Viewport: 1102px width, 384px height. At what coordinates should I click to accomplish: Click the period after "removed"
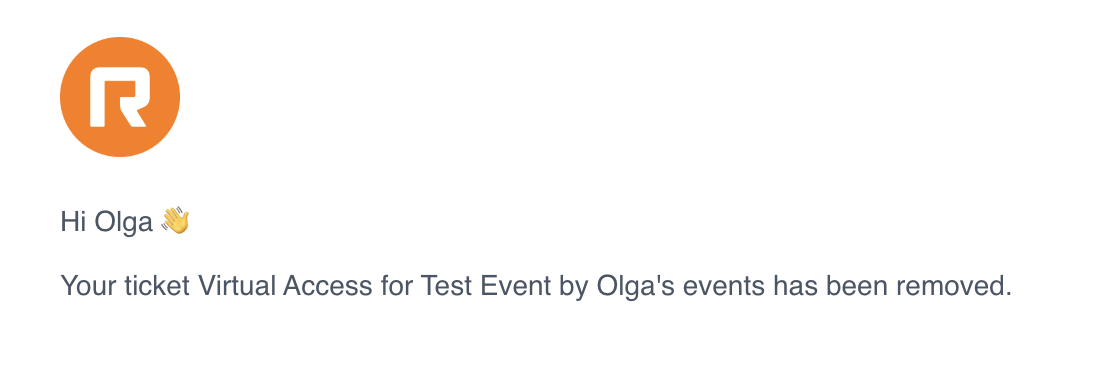(1008, 294)
